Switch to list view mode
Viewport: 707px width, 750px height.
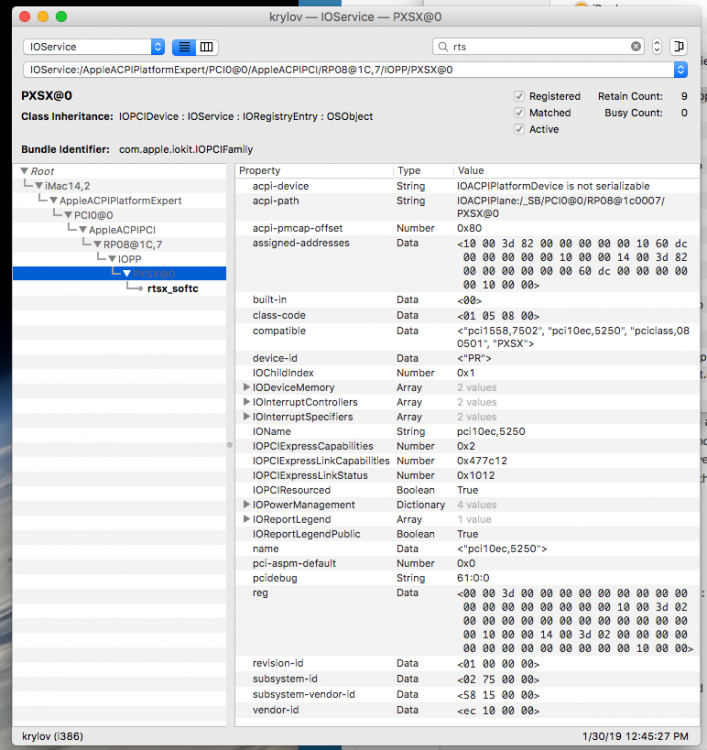[184, 47]
